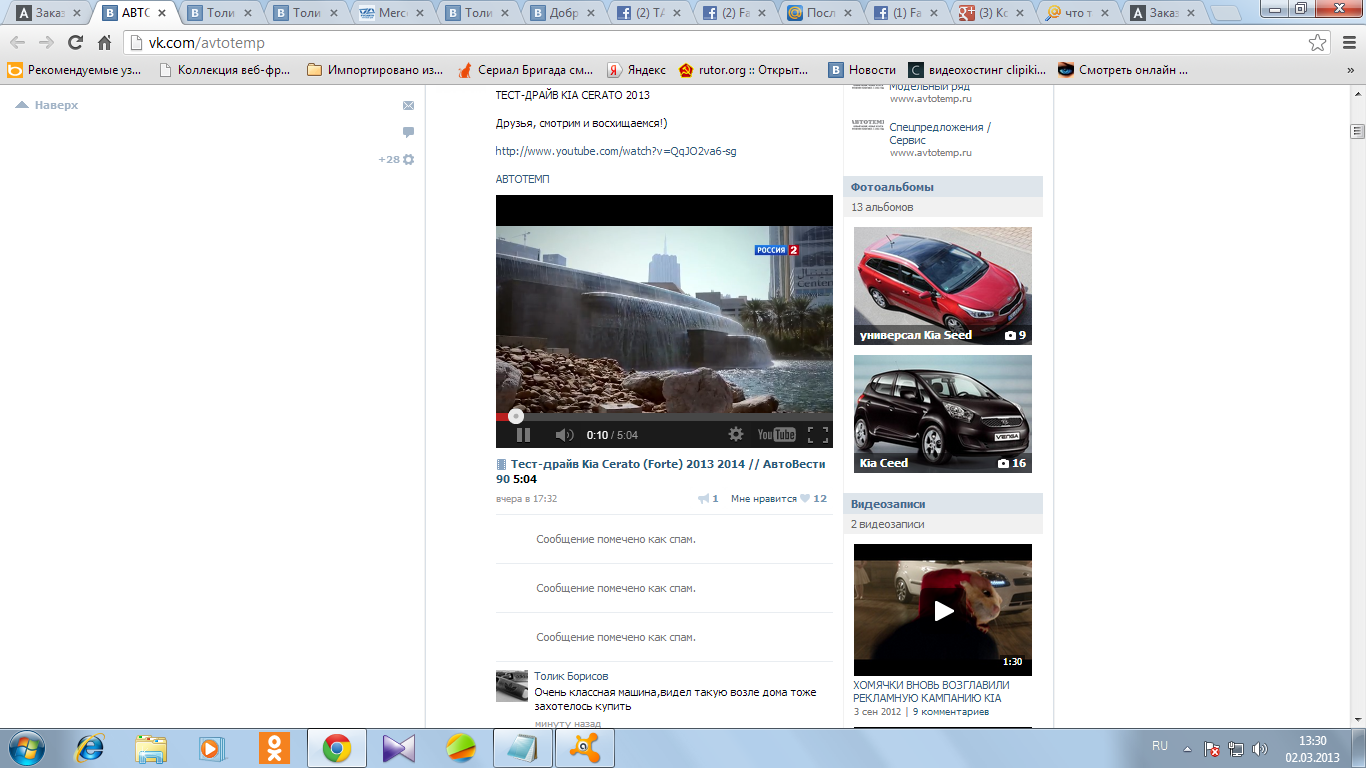
Task: Open the Chrome menu button
Action: 1347,43
